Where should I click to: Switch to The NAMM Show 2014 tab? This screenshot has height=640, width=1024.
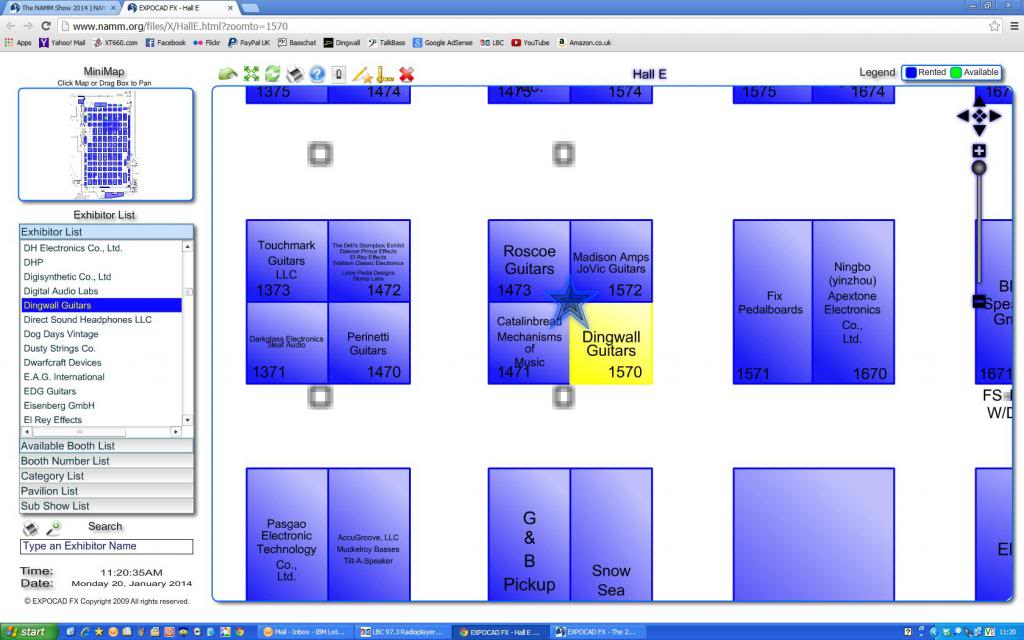pos(61,8)
